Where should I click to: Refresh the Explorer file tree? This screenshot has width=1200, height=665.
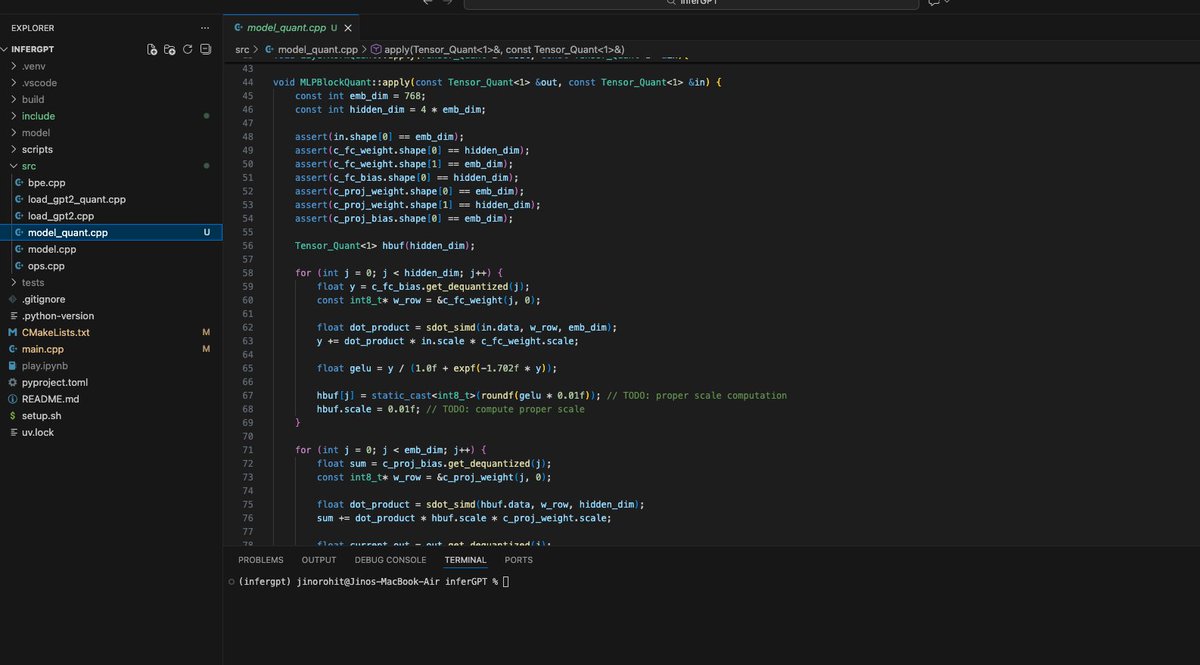(x=187, y=49)
